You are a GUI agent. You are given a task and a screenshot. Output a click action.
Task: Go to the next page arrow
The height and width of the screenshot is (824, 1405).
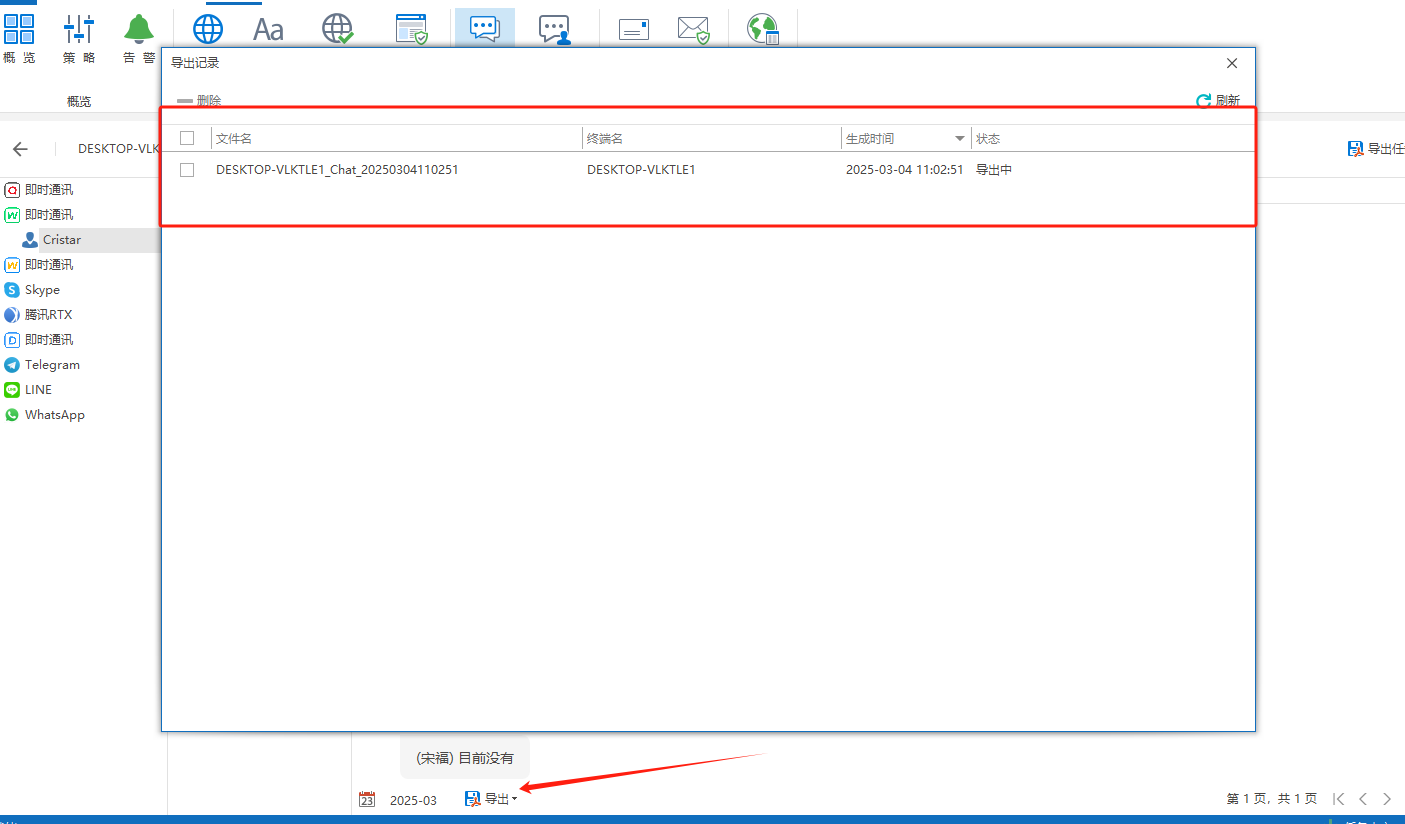tap(1387, 799)
